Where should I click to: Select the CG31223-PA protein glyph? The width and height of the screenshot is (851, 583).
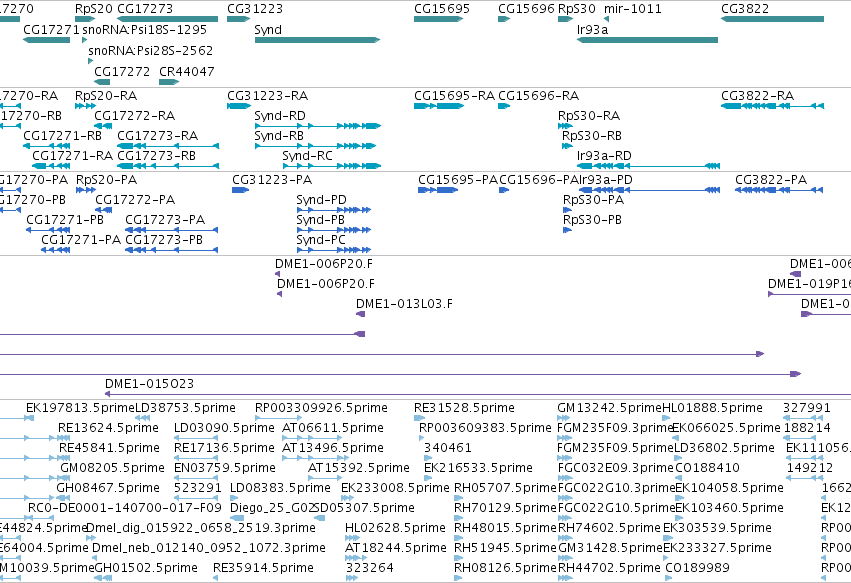pos(240,190)
